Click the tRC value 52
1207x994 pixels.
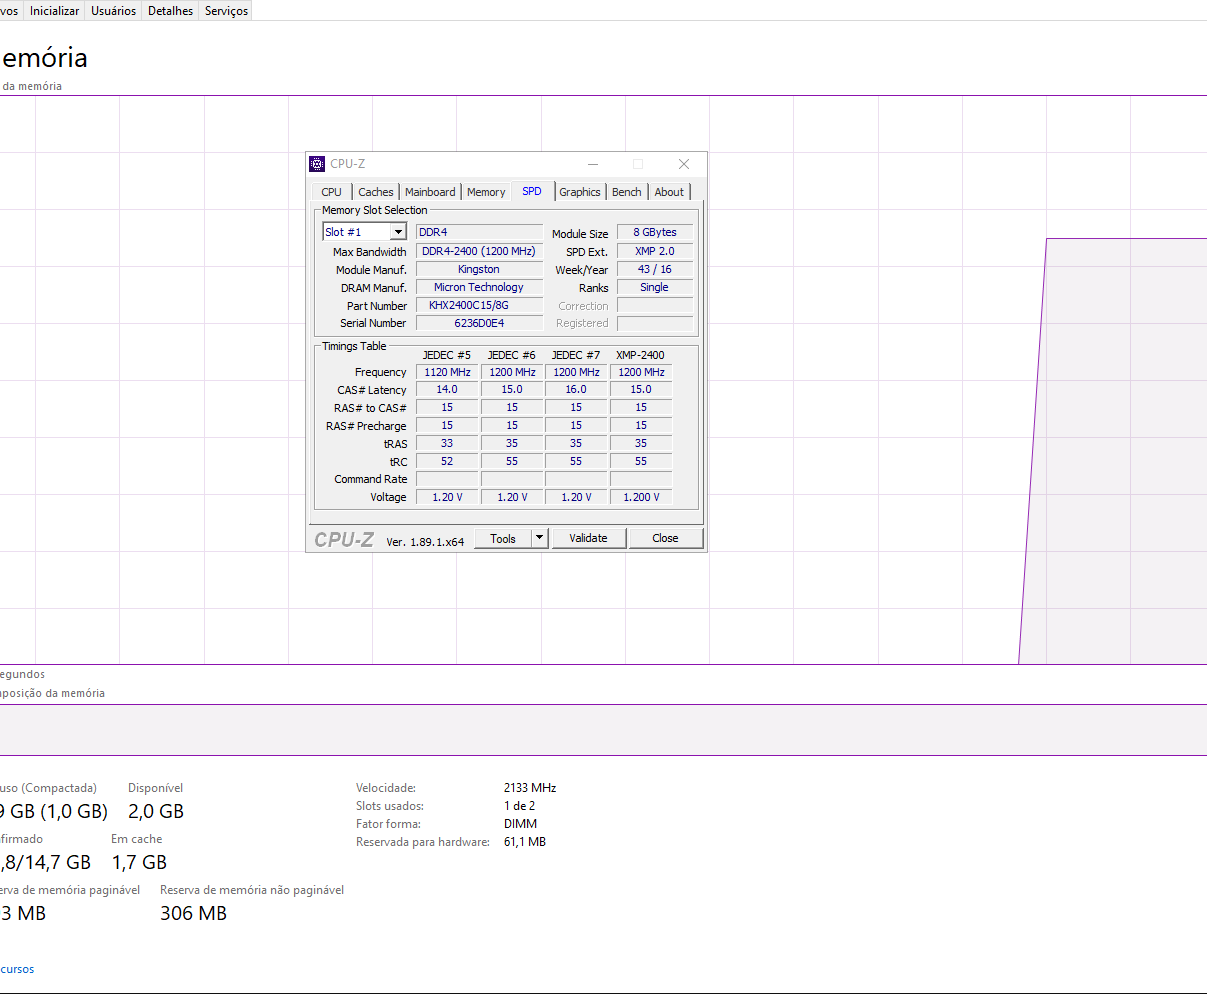coord(447,461)
